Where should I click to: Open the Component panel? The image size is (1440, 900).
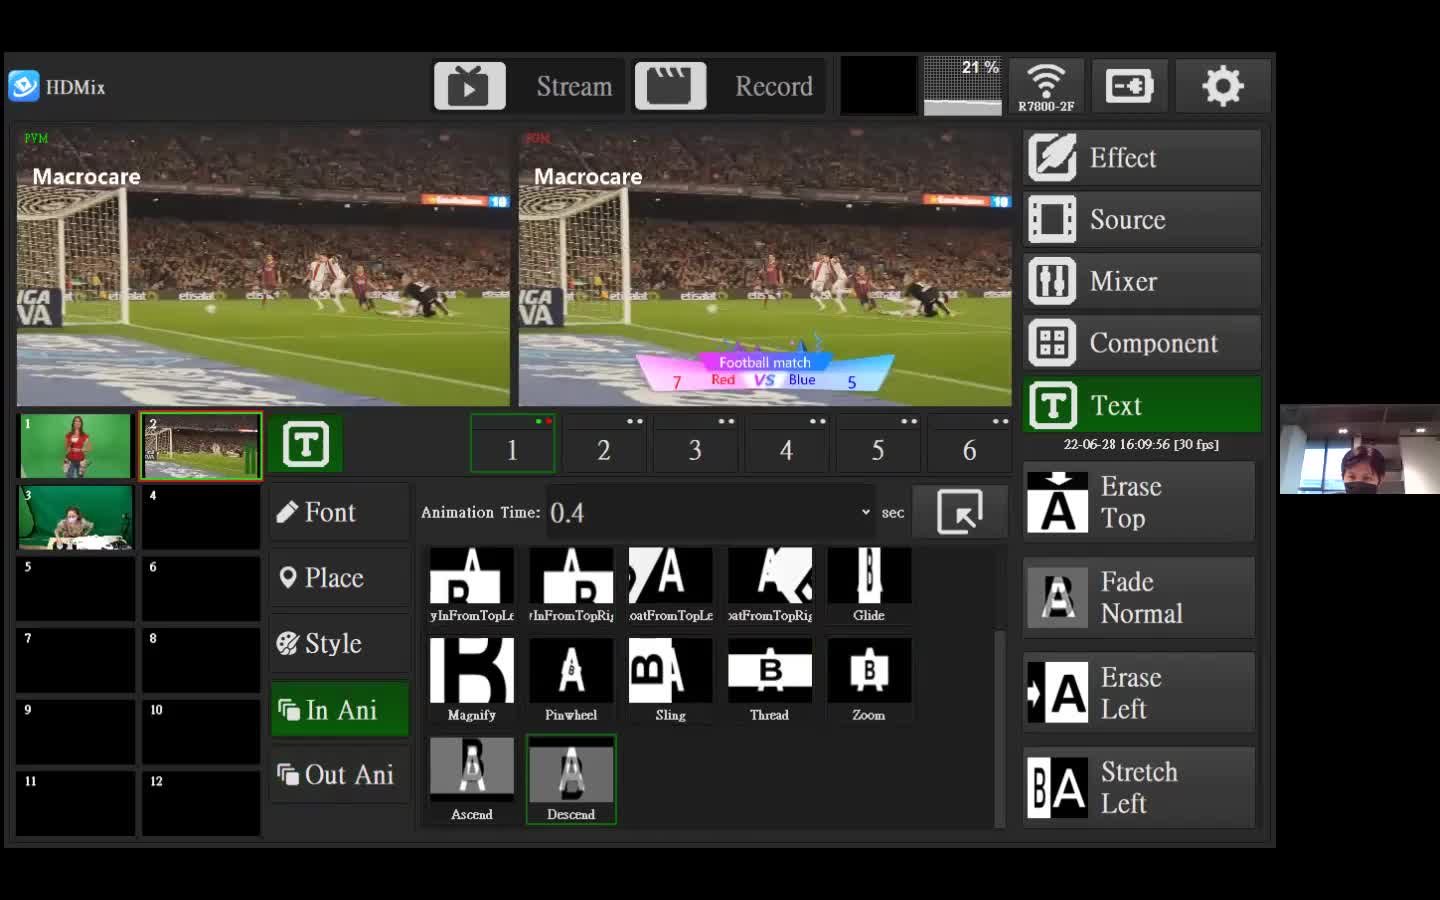[x=1141, y=342]
